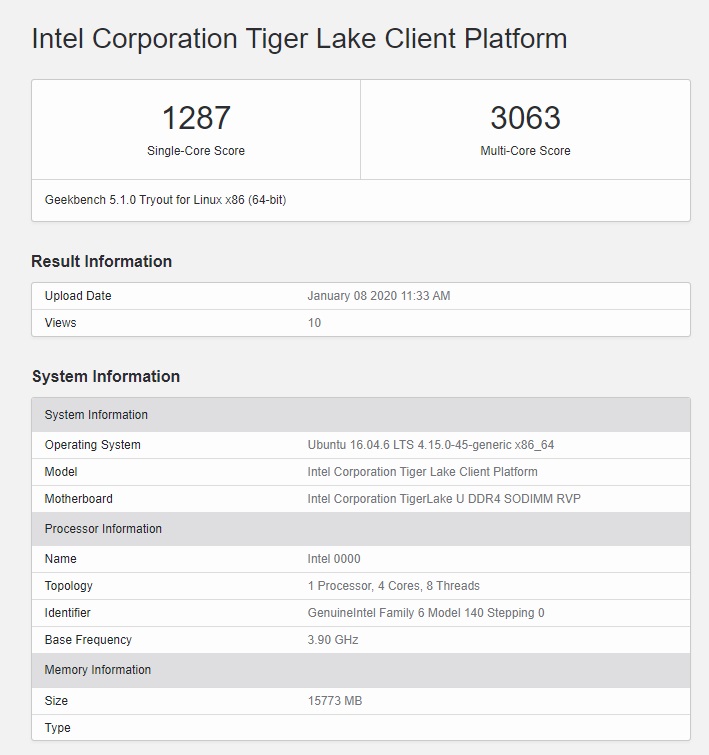Click the Processor Information header row

coord(361,529)
